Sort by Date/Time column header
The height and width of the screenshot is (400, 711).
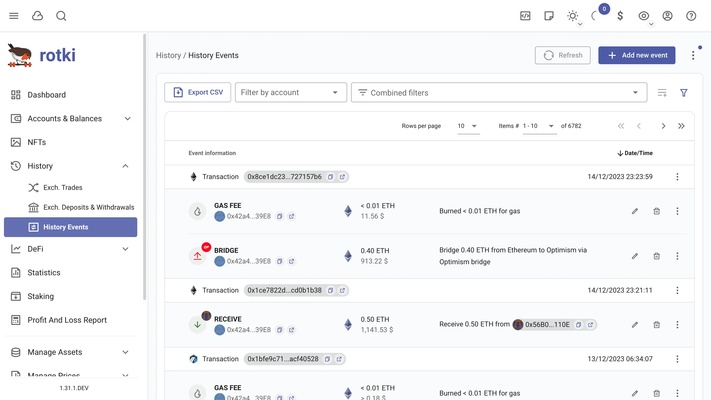[x=635, y=153]
